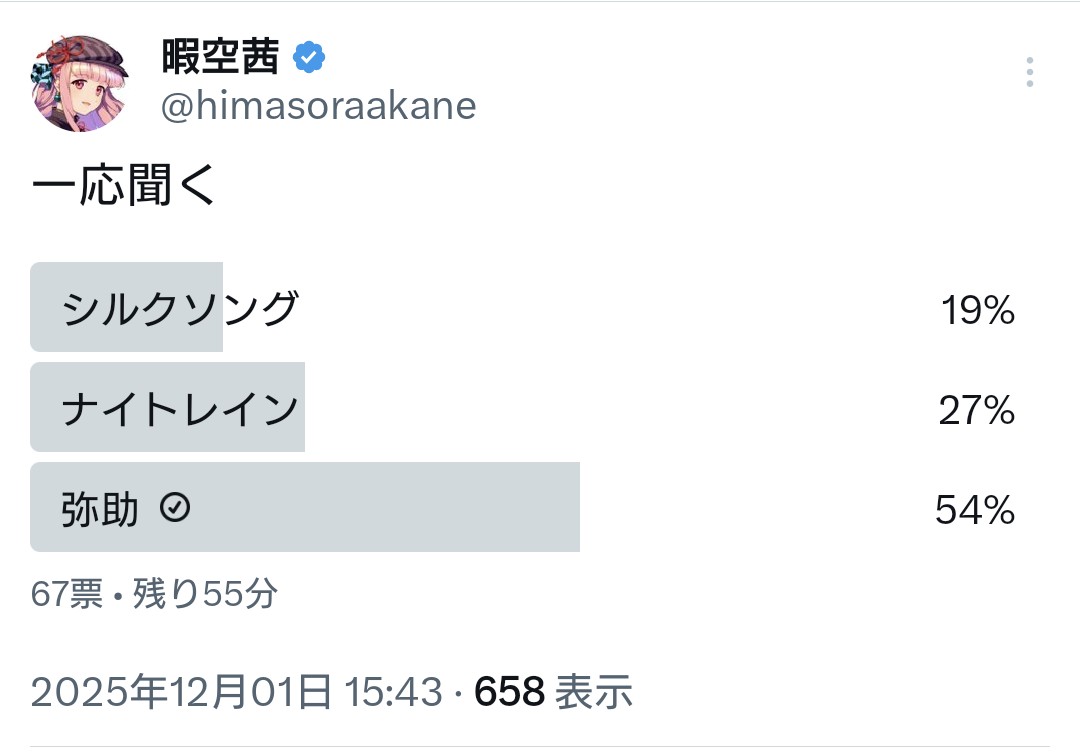
Task: Select the ナイトレイン poll option label
Action: coord(180,409)
